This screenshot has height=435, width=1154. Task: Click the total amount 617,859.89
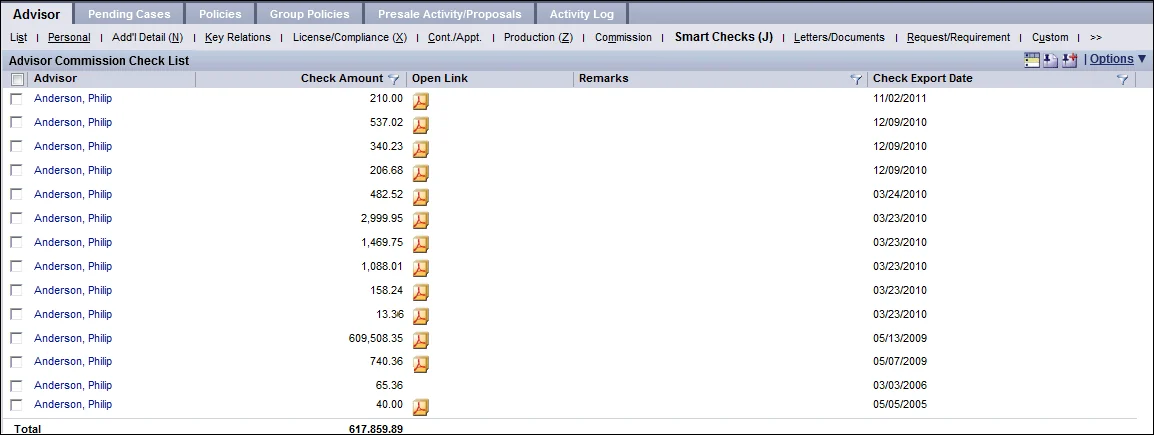[375, 428]
